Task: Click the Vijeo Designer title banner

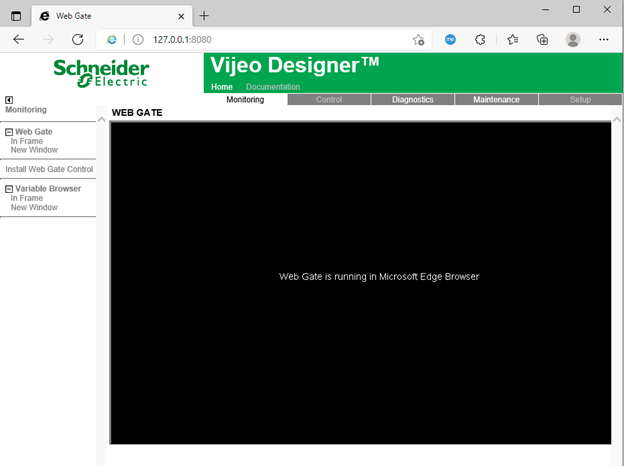Action: click(294, 65)
